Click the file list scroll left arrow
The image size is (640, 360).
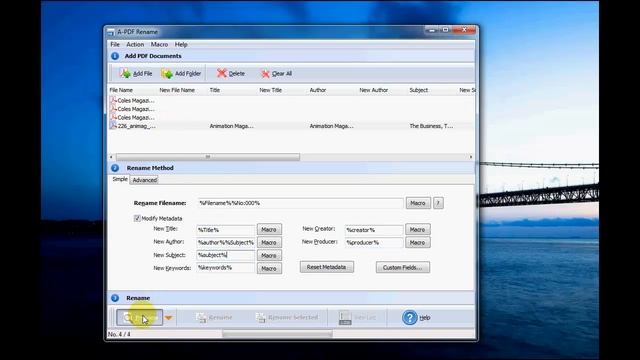pos(111,157)
